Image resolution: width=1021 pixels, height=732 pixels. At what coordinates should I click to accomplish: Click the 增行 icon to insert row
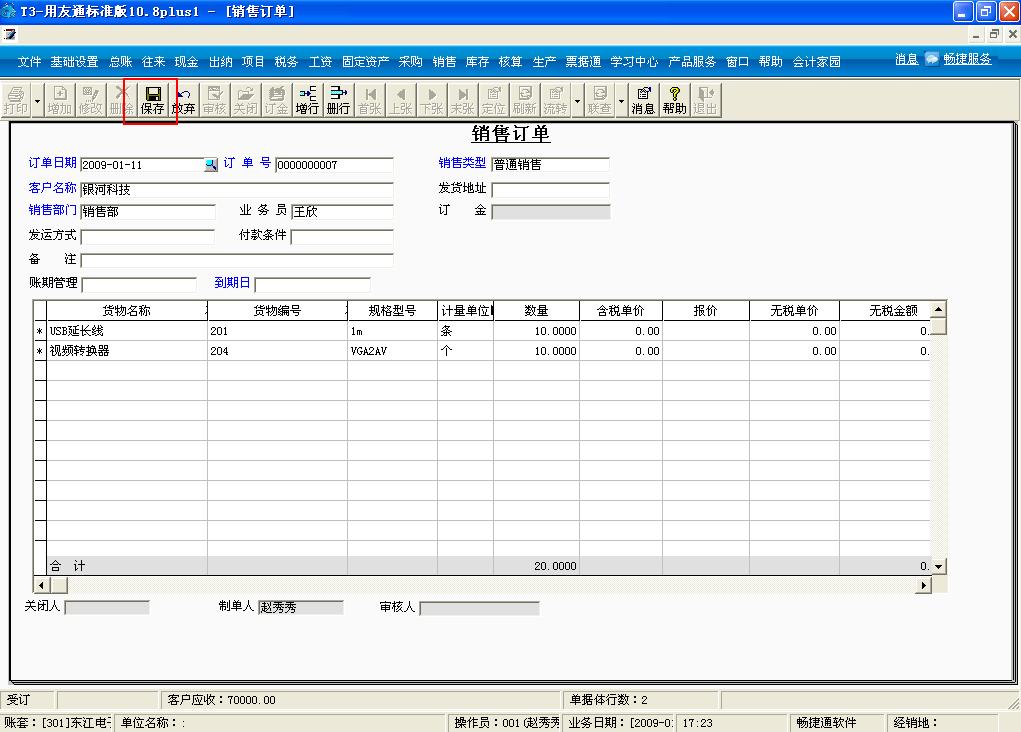coord(307,100)
